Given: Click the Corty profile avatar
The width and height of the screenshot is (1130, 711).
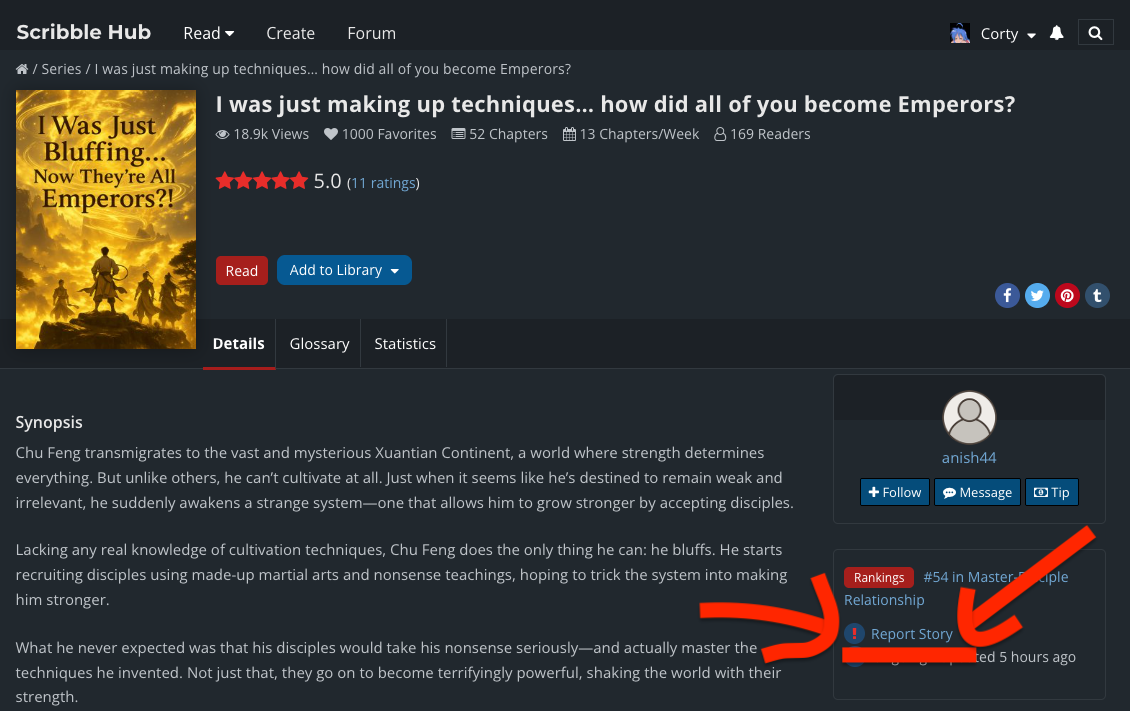Looking at the screenshot, I should pos(960,33).
